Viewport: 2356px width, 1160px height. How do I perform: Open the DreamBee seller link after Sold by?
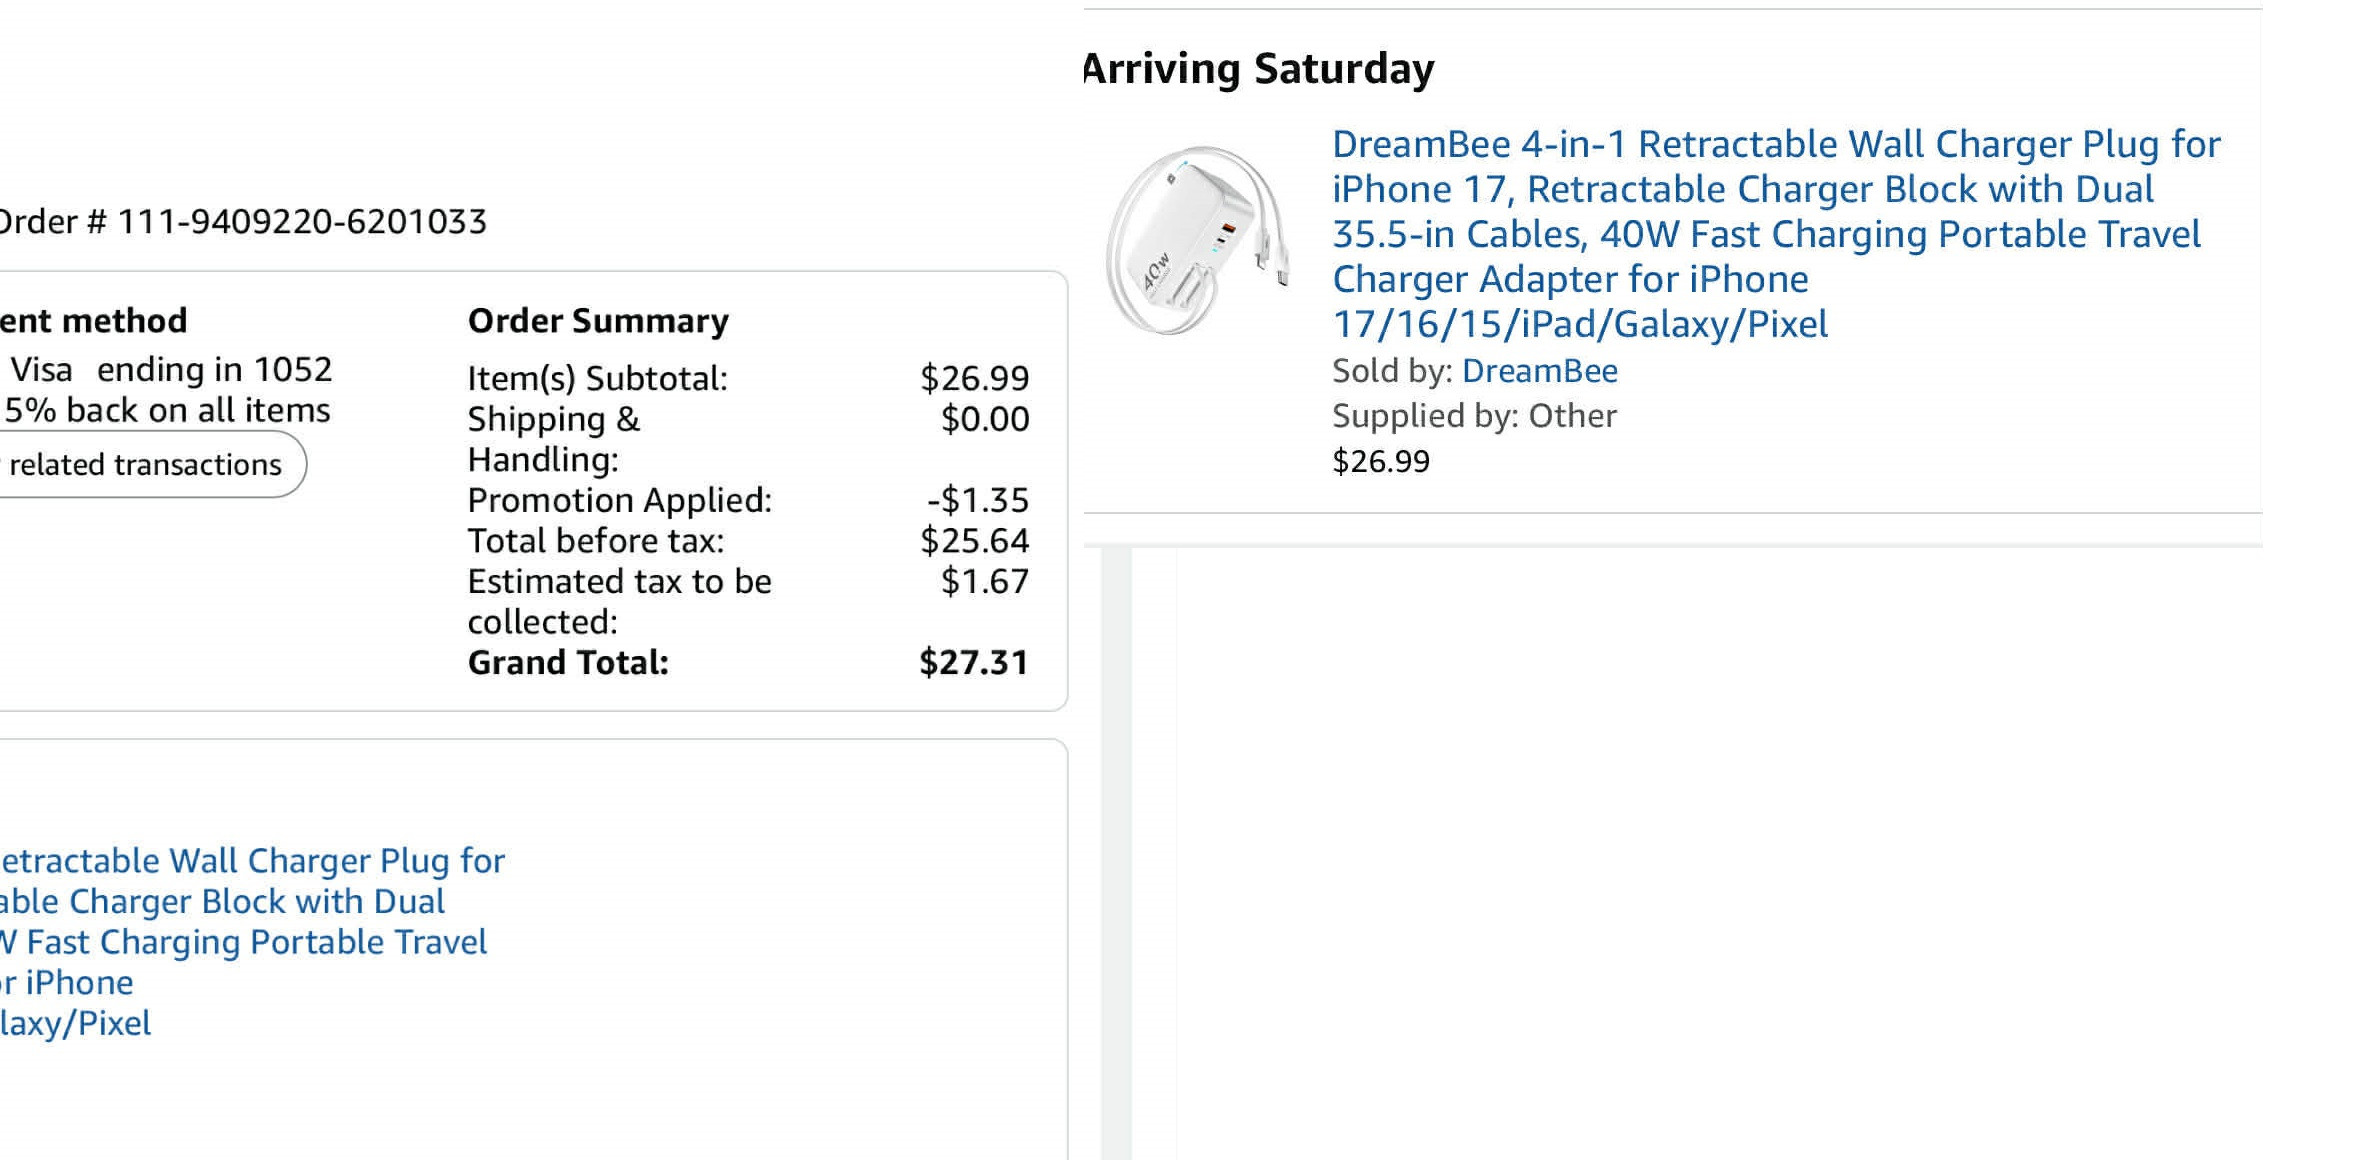[1539, 371]
